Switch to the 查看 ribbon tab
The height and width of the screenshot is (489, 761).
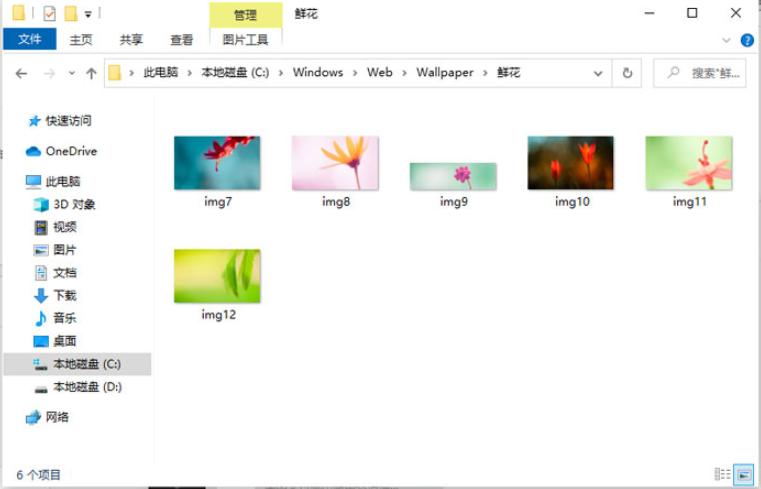182,40
